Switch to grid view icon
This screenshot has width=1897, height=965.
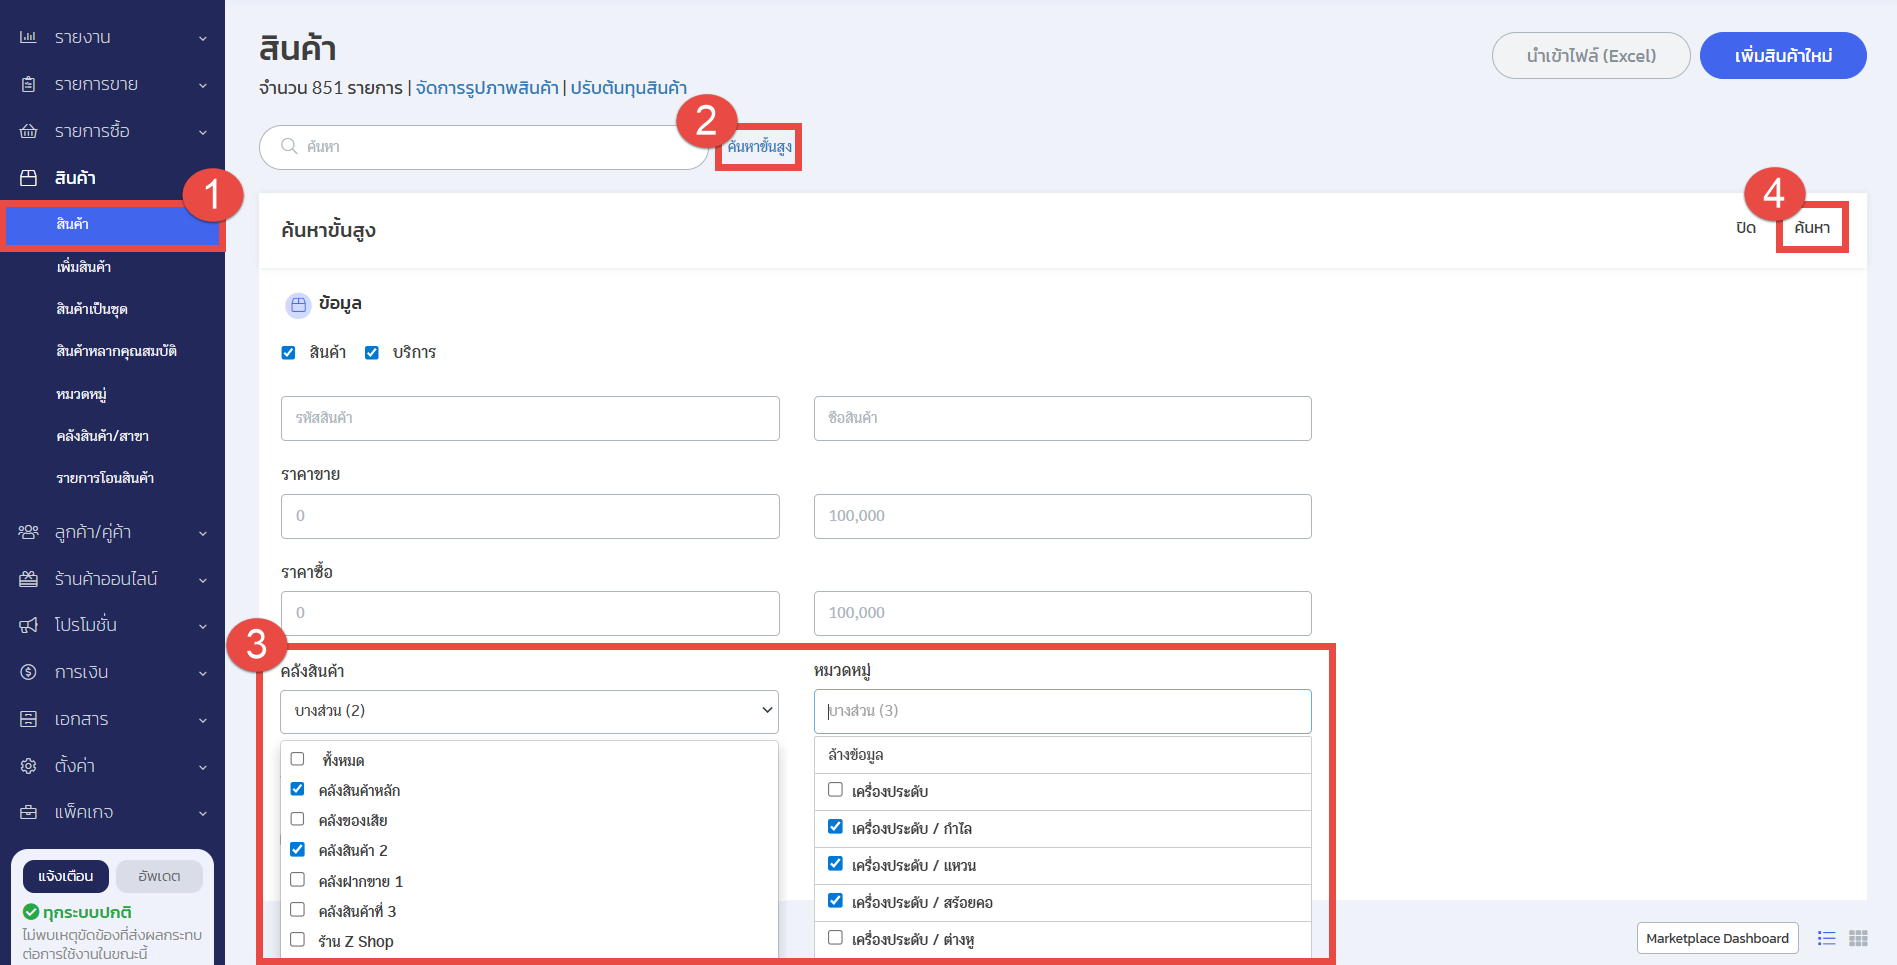(1859, 938)
